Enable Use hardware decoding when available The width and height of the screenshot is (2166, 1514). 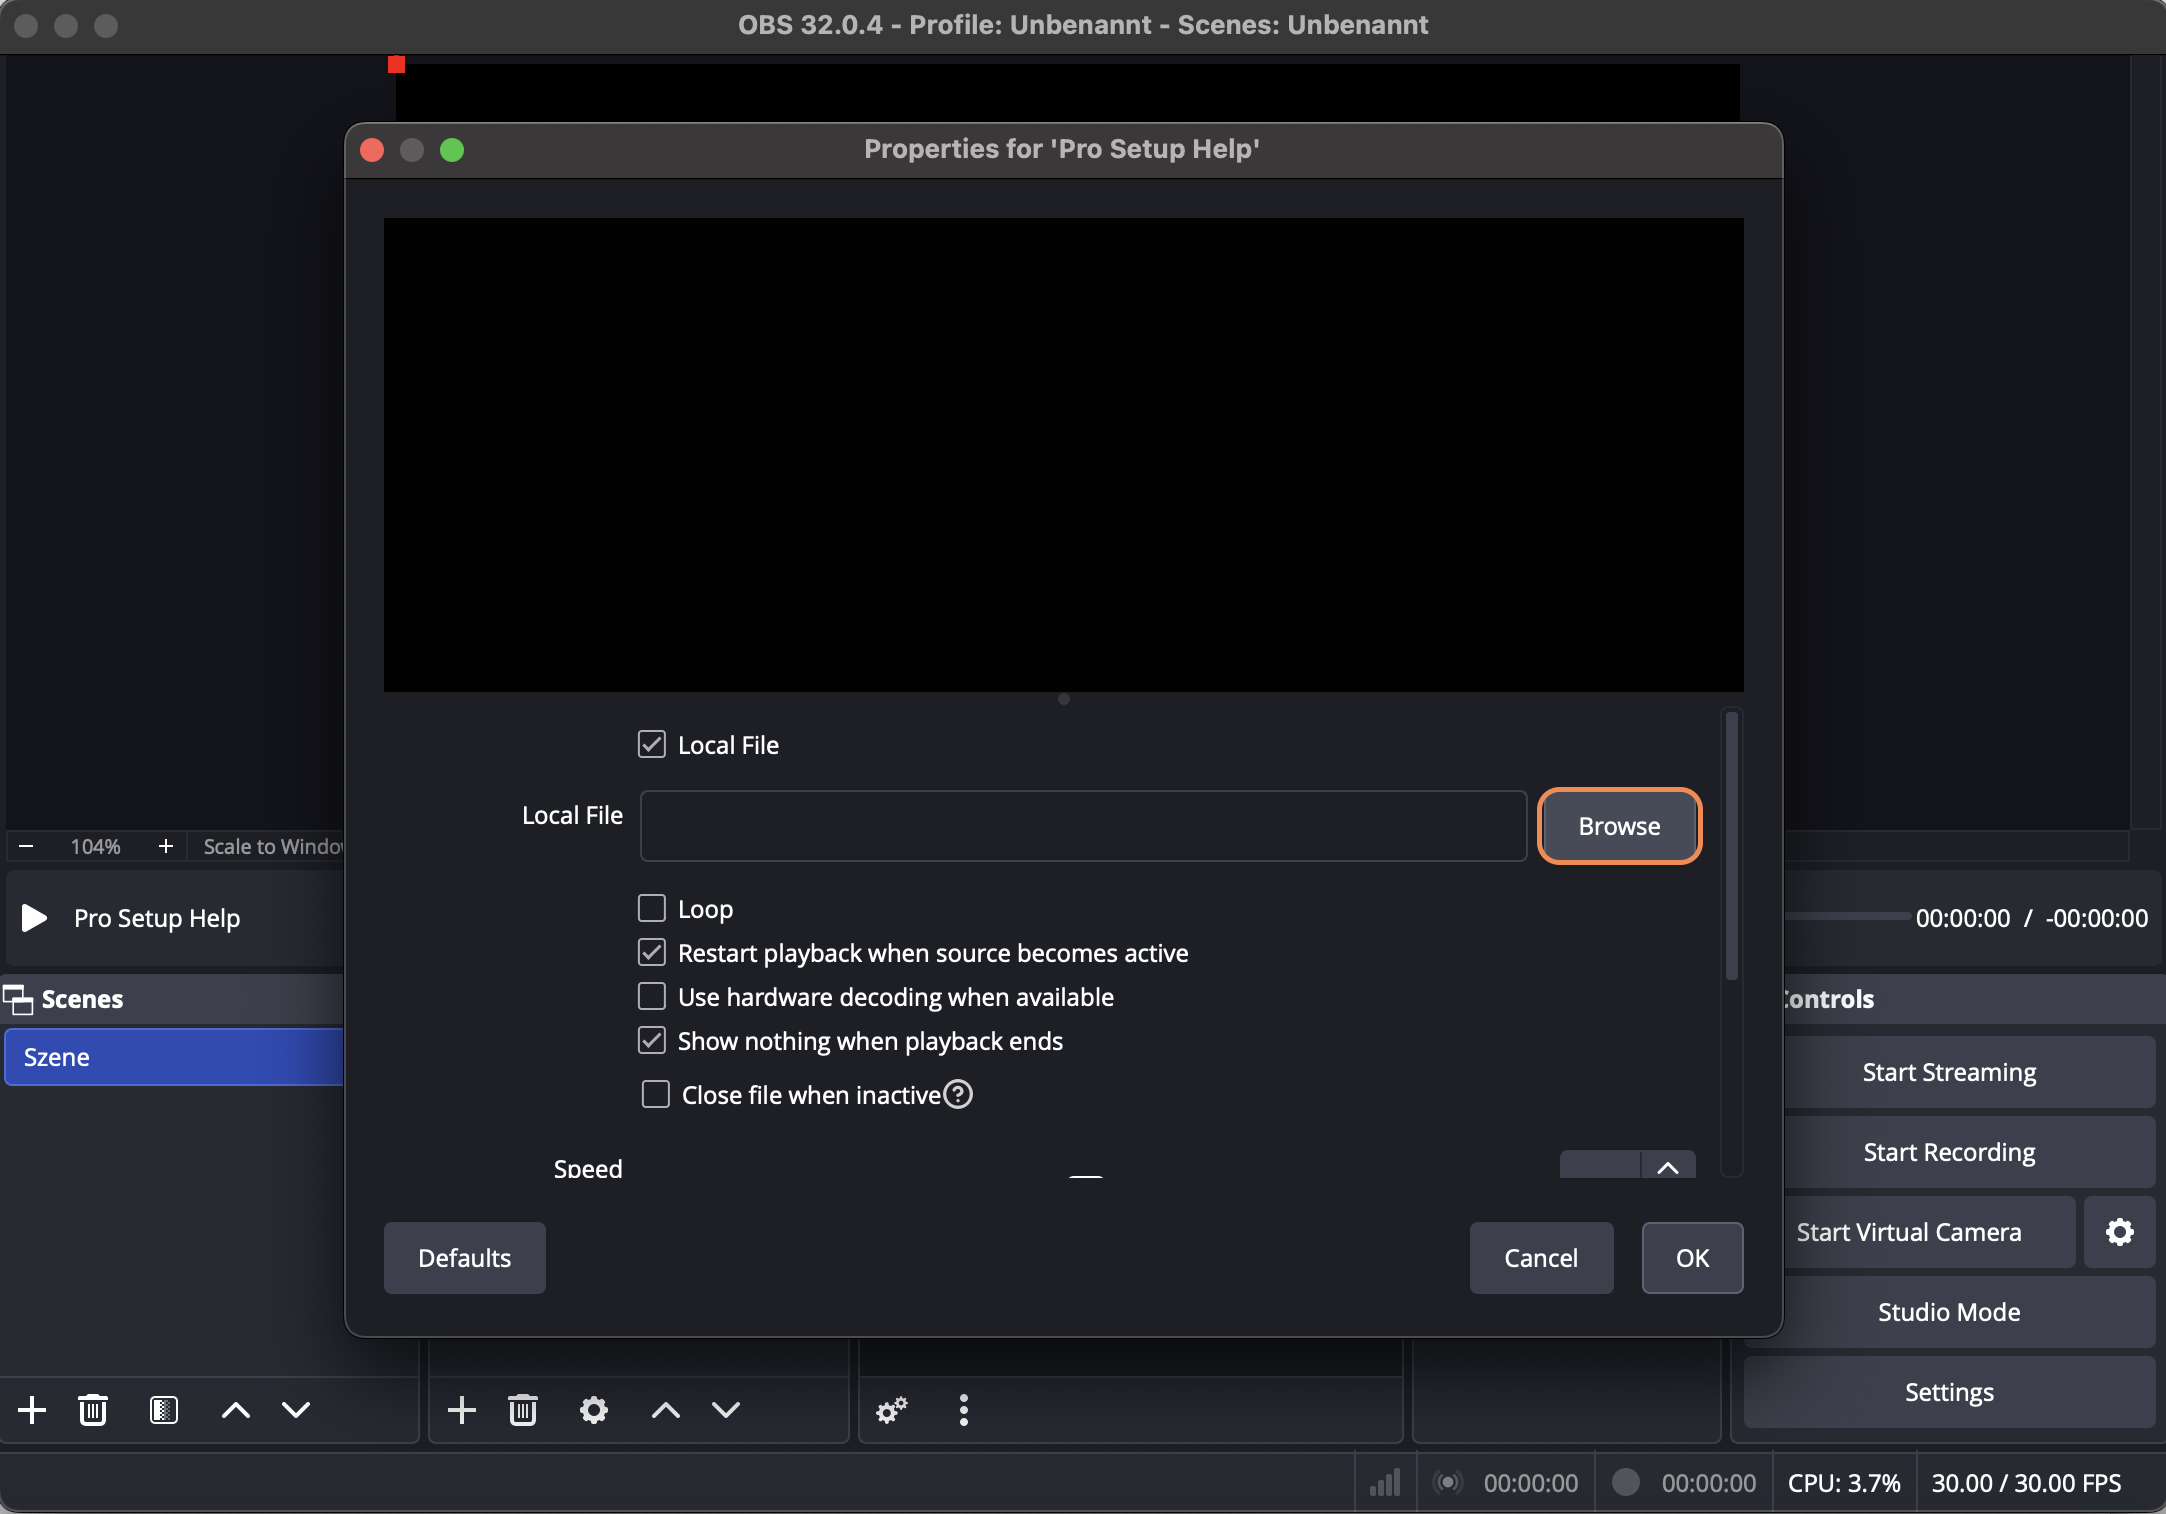652,996
